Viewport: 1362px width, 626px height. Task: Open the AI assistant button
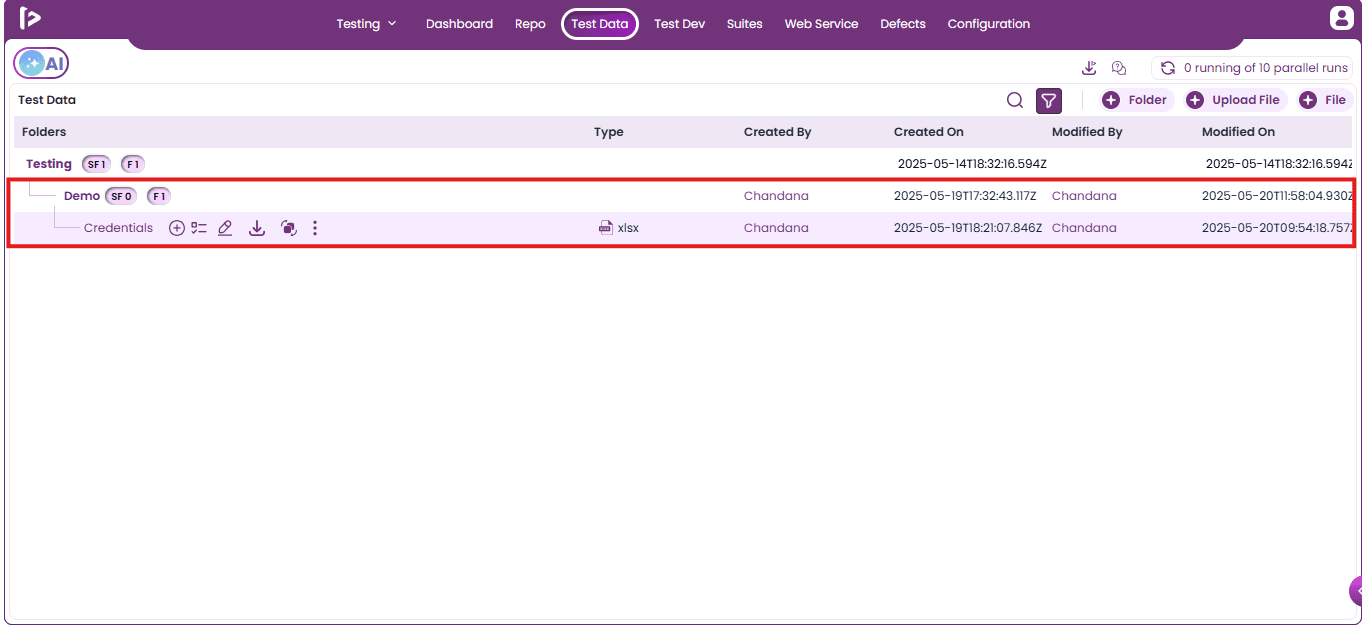[41, 63]
